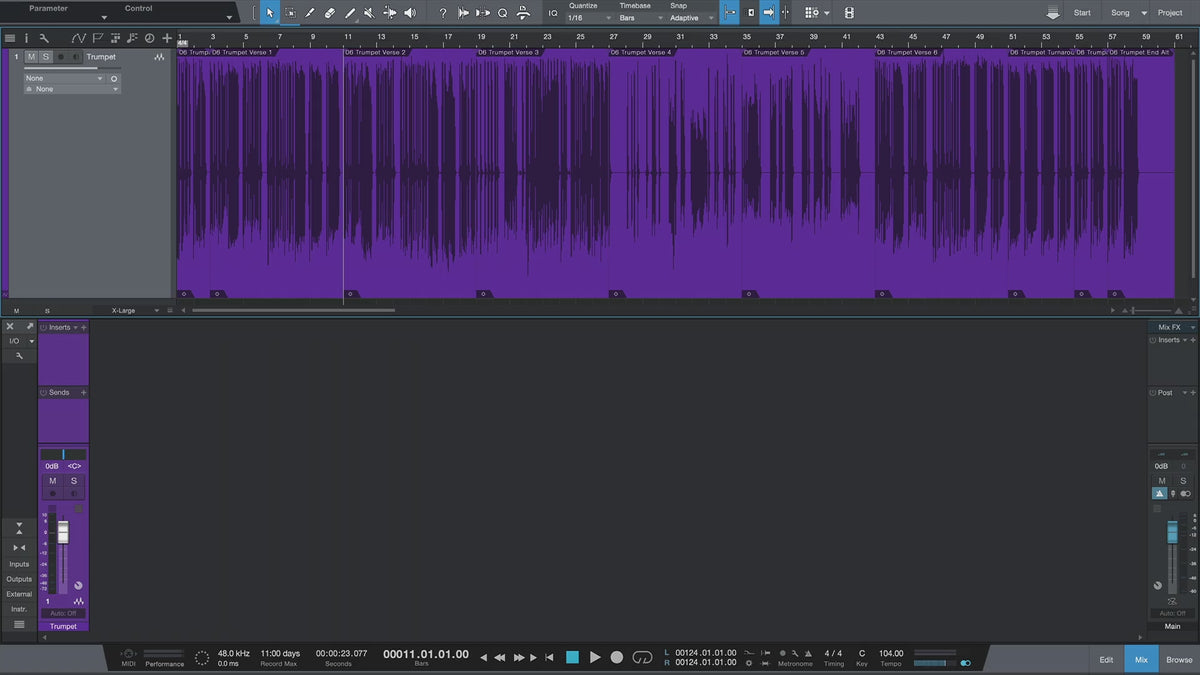1200x675 pixels.
Task: Mute the Trumpet track in track header
Action: point(31,57)
